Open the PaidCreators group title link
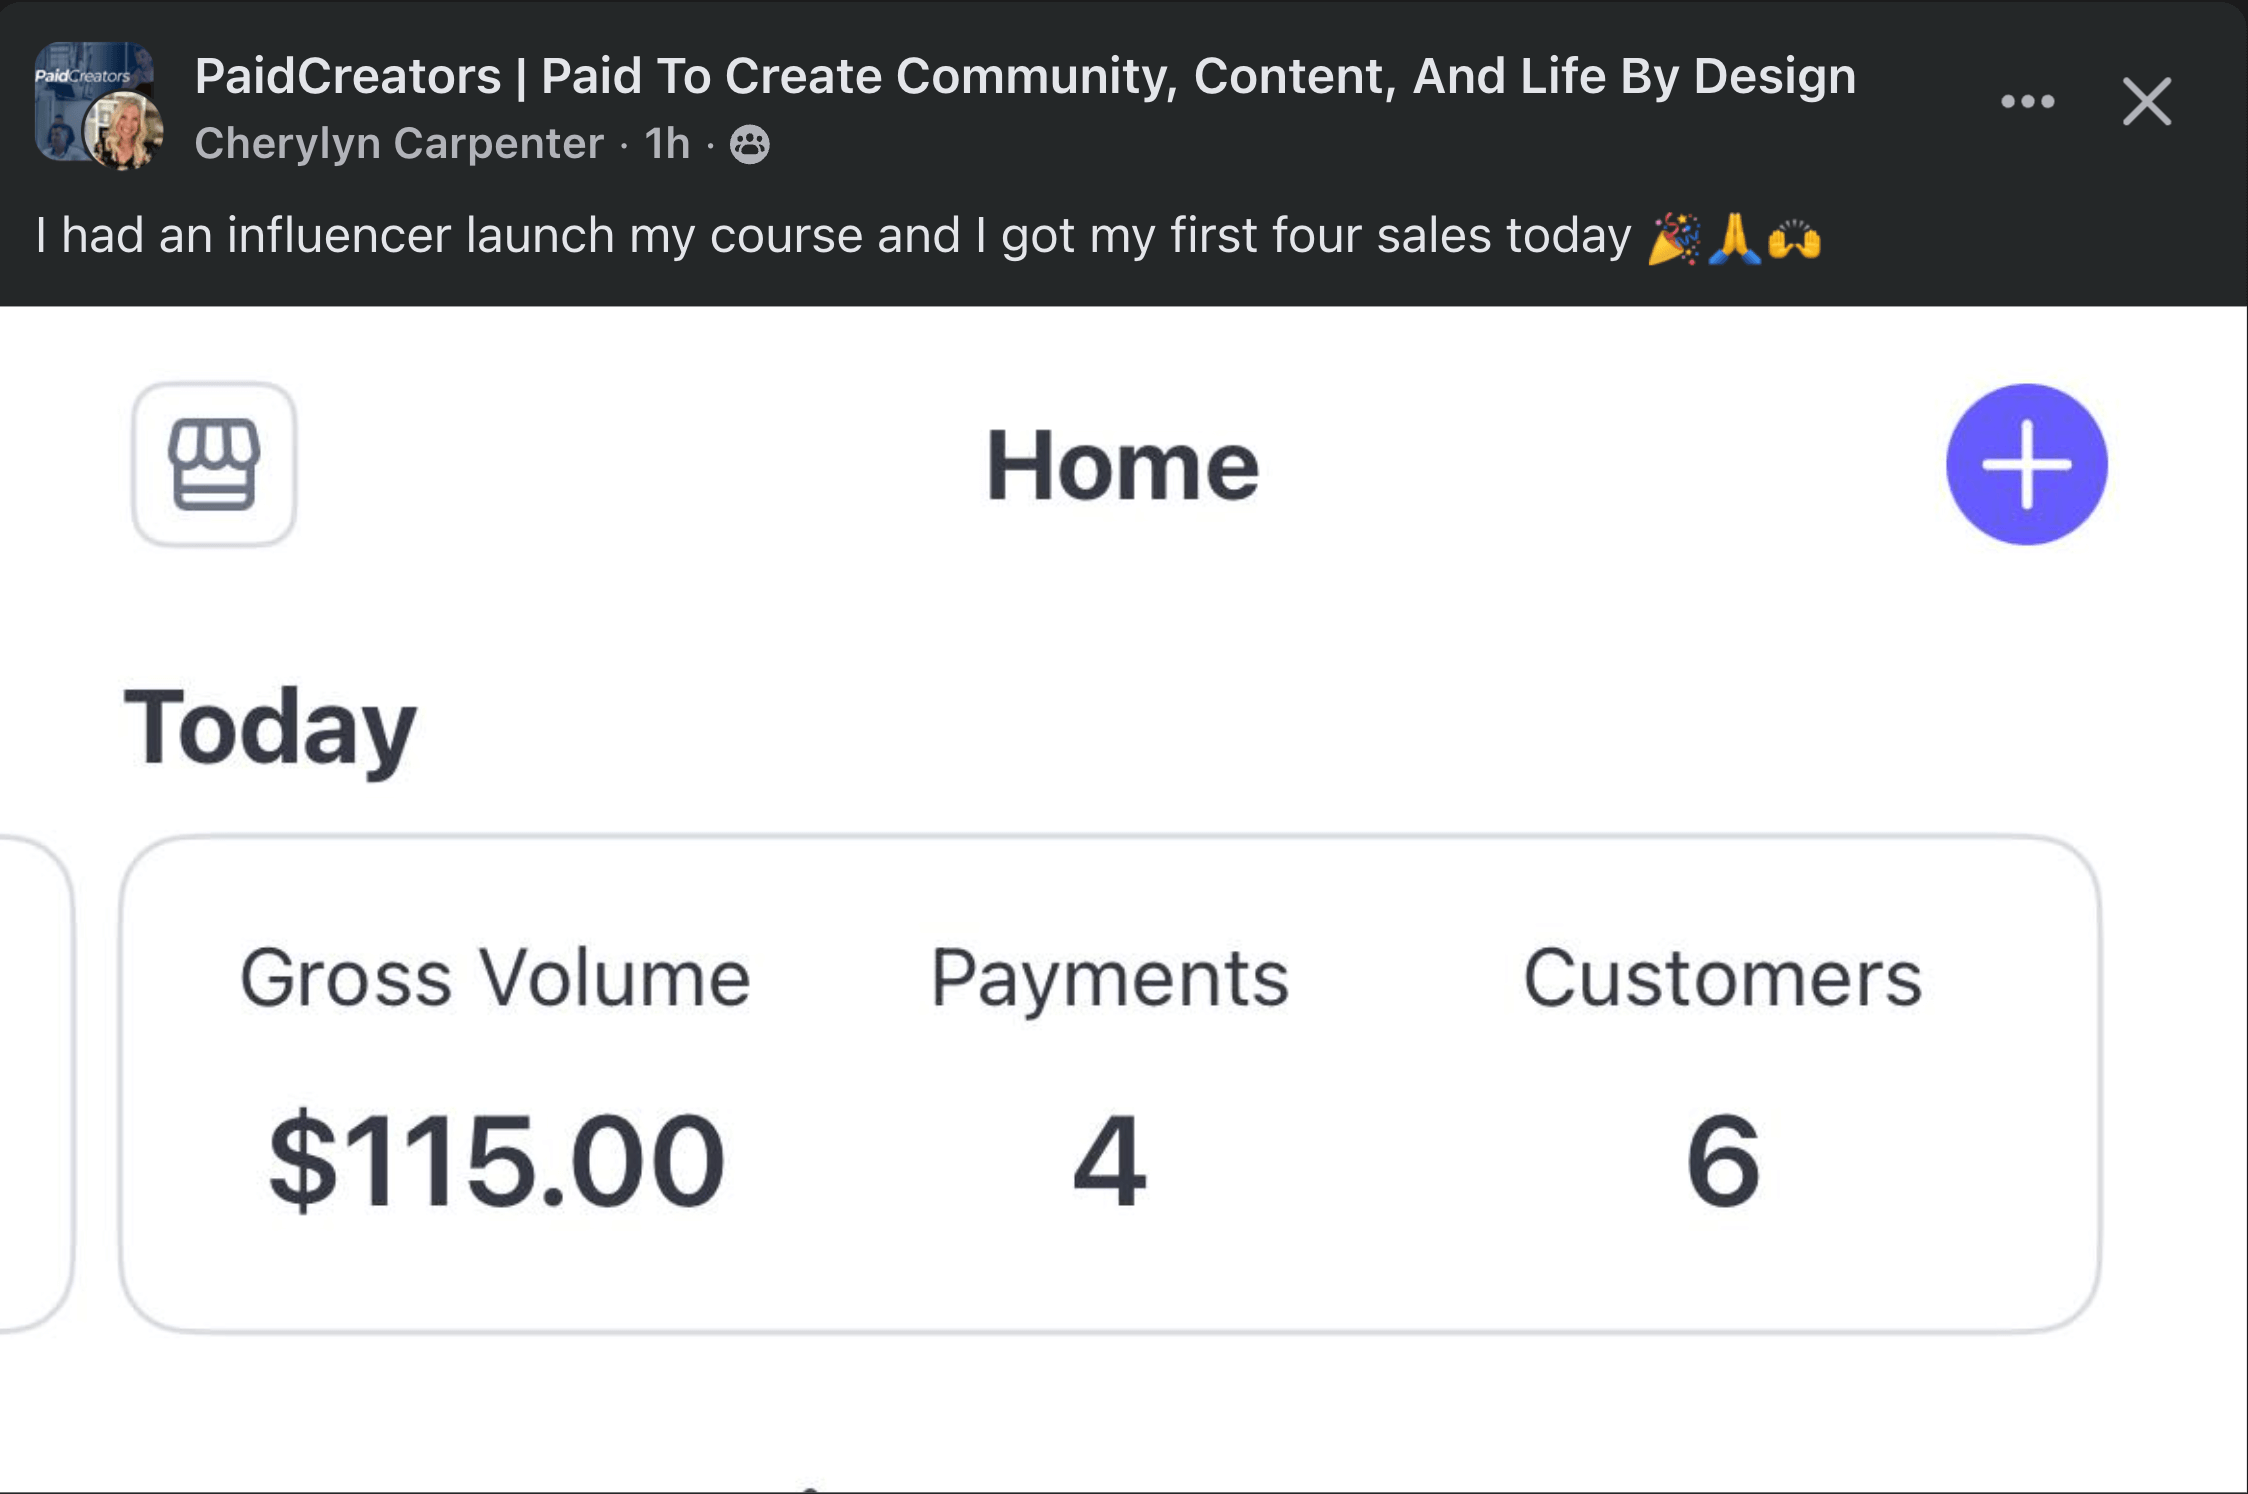The height and width of the screenshot is (1494, 2248). click(1024, 76)
